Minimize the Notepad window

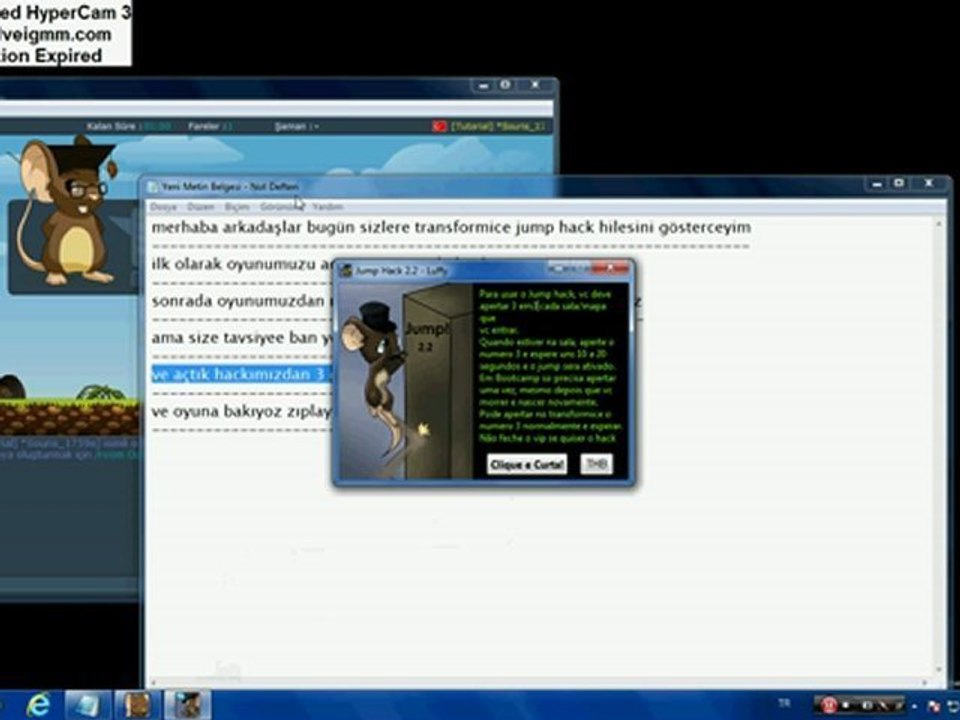[877, 183]
